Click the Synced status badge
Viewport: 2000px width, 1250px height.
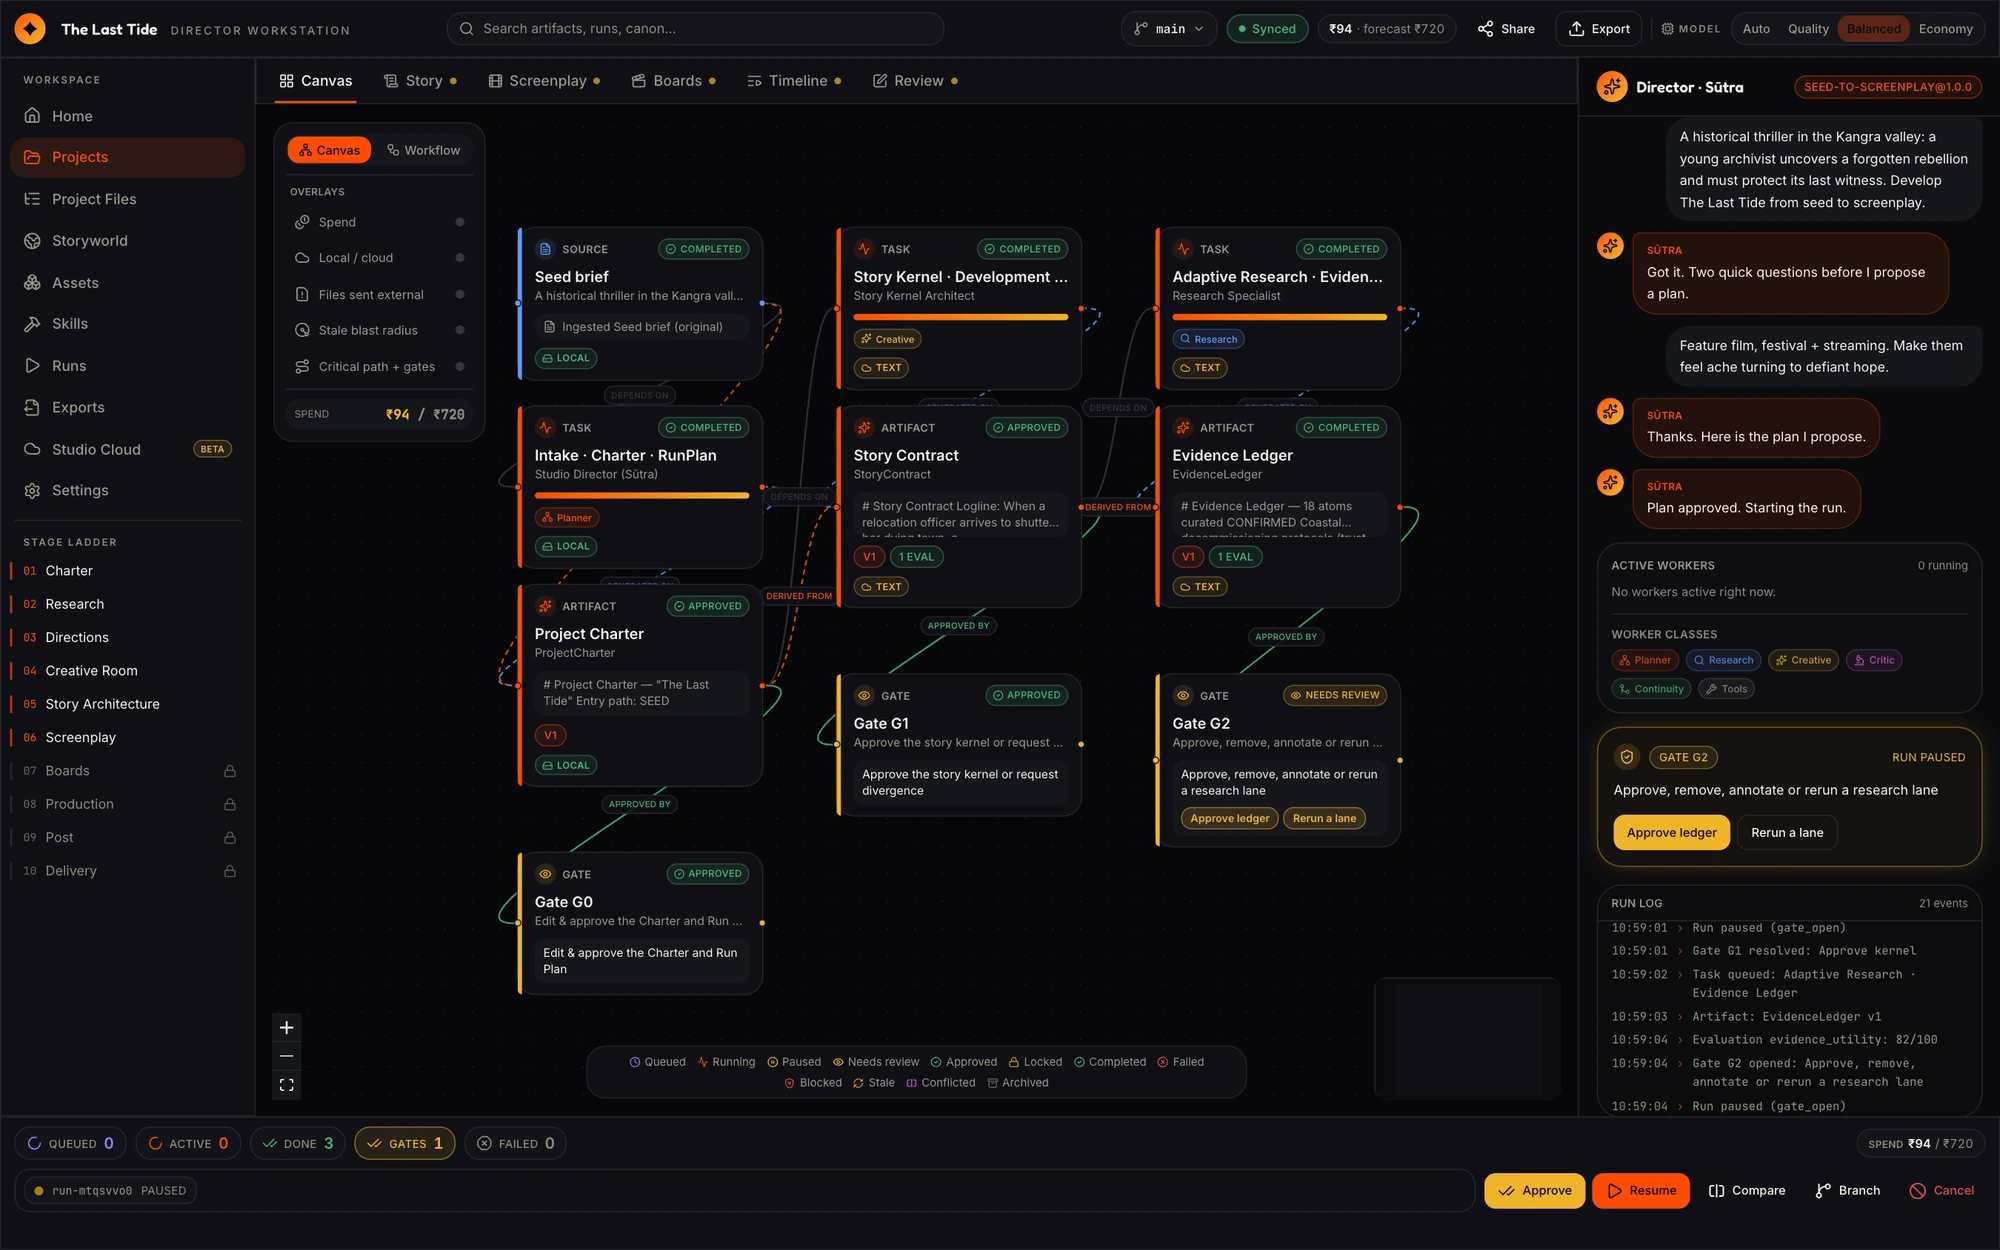[x=1267, y=29]
